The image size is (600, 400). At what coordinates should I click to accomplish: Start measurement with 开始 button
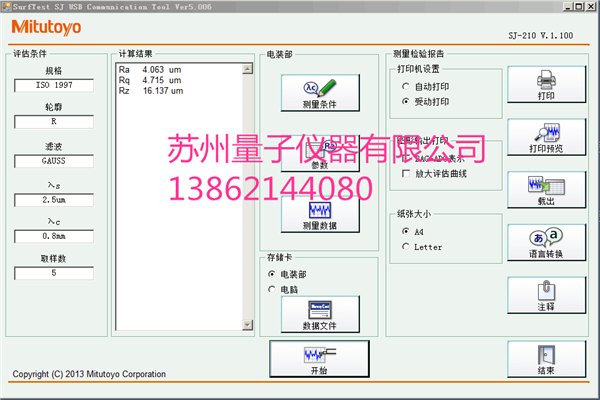tap(320, 359)
